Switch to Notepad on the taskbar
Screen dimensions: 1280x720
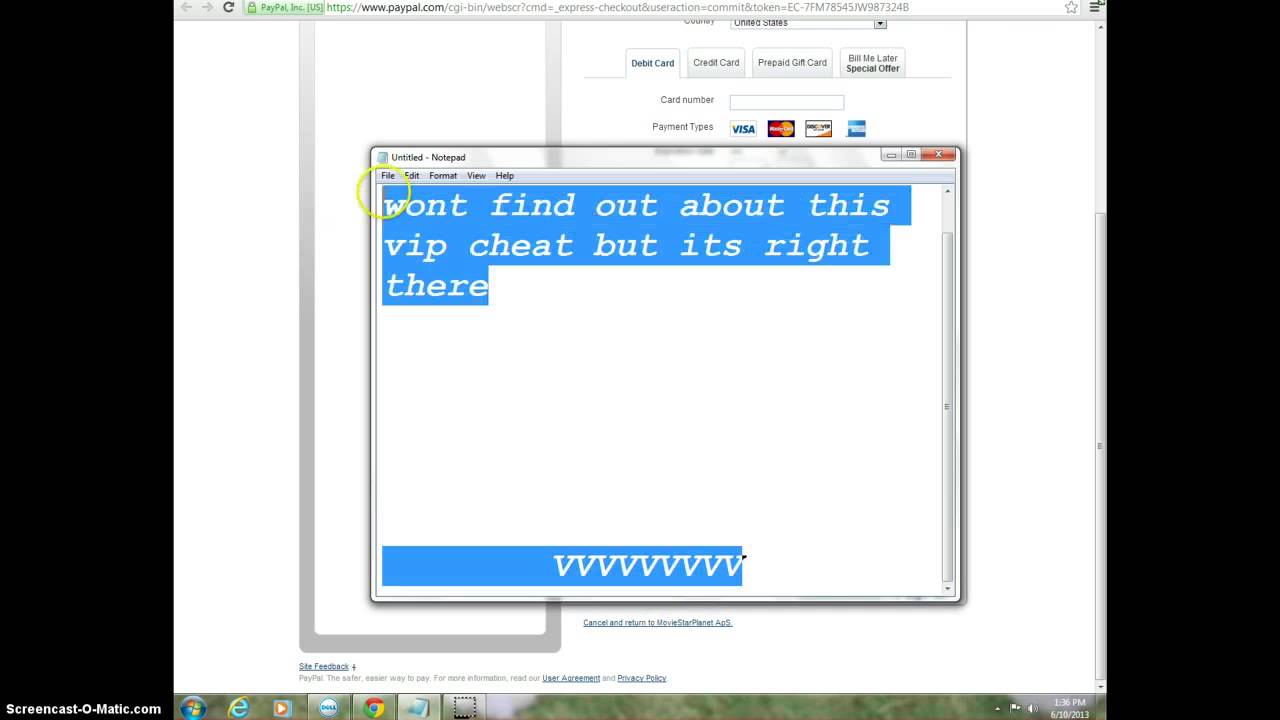[x=419, y=708]
